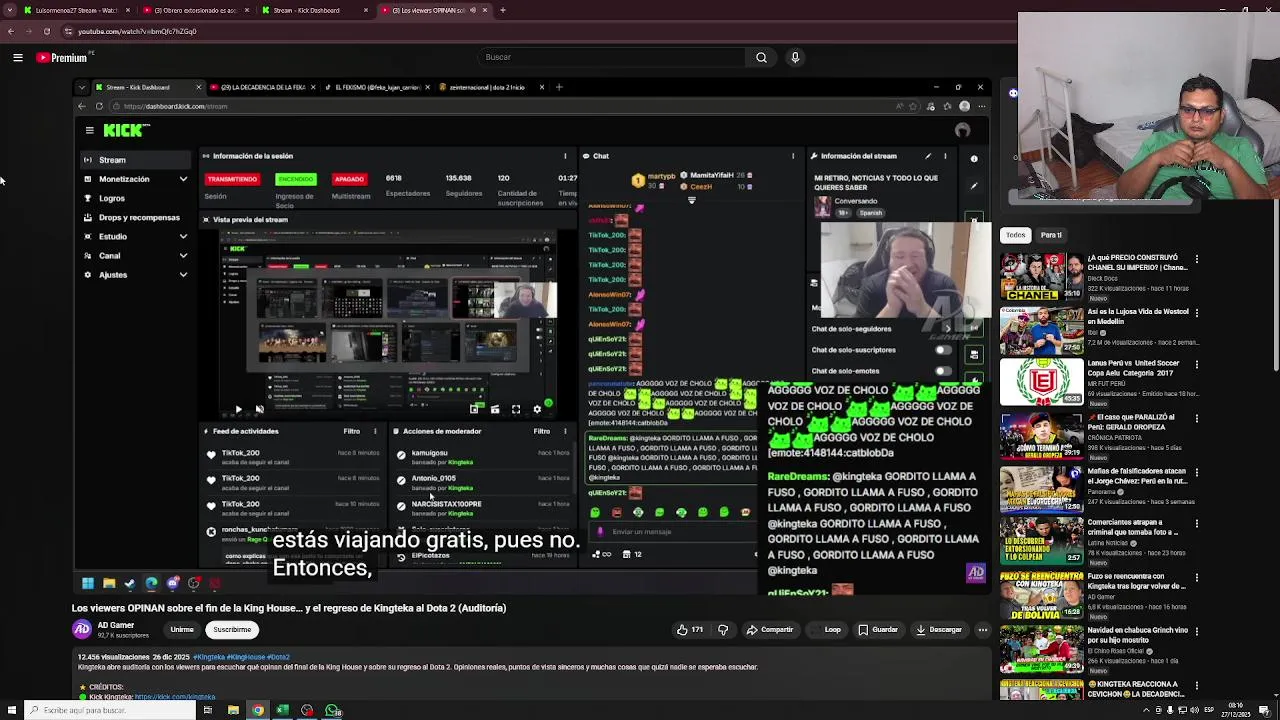1280x720 pixels.
Task: Open Lanus Perú vs United Soccer thumbnail
Action: pos(1041,381)
